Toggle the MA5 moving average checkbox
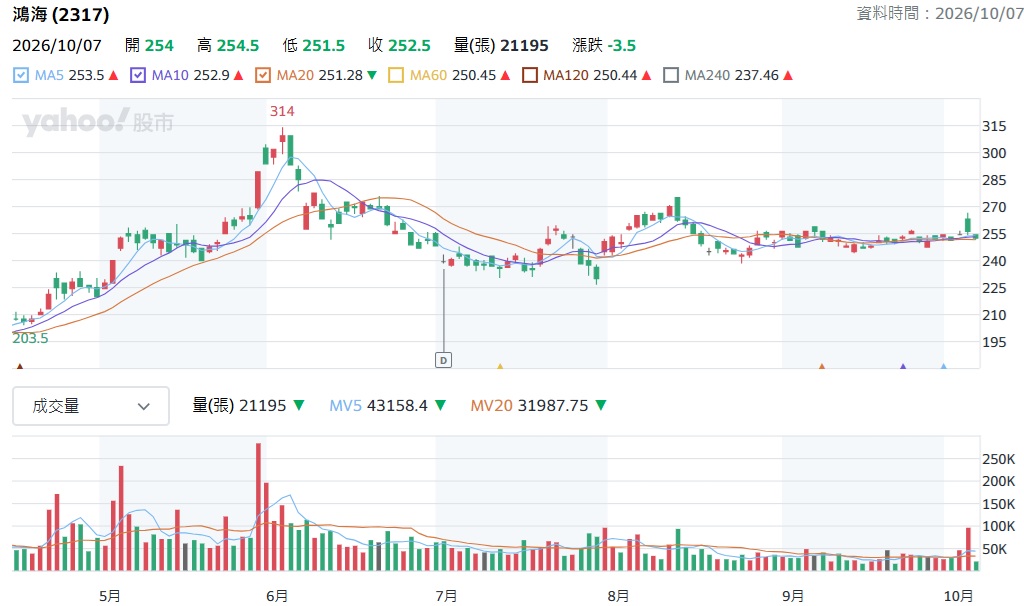The width and height of the screenshot is (1024, 606). 21,75
